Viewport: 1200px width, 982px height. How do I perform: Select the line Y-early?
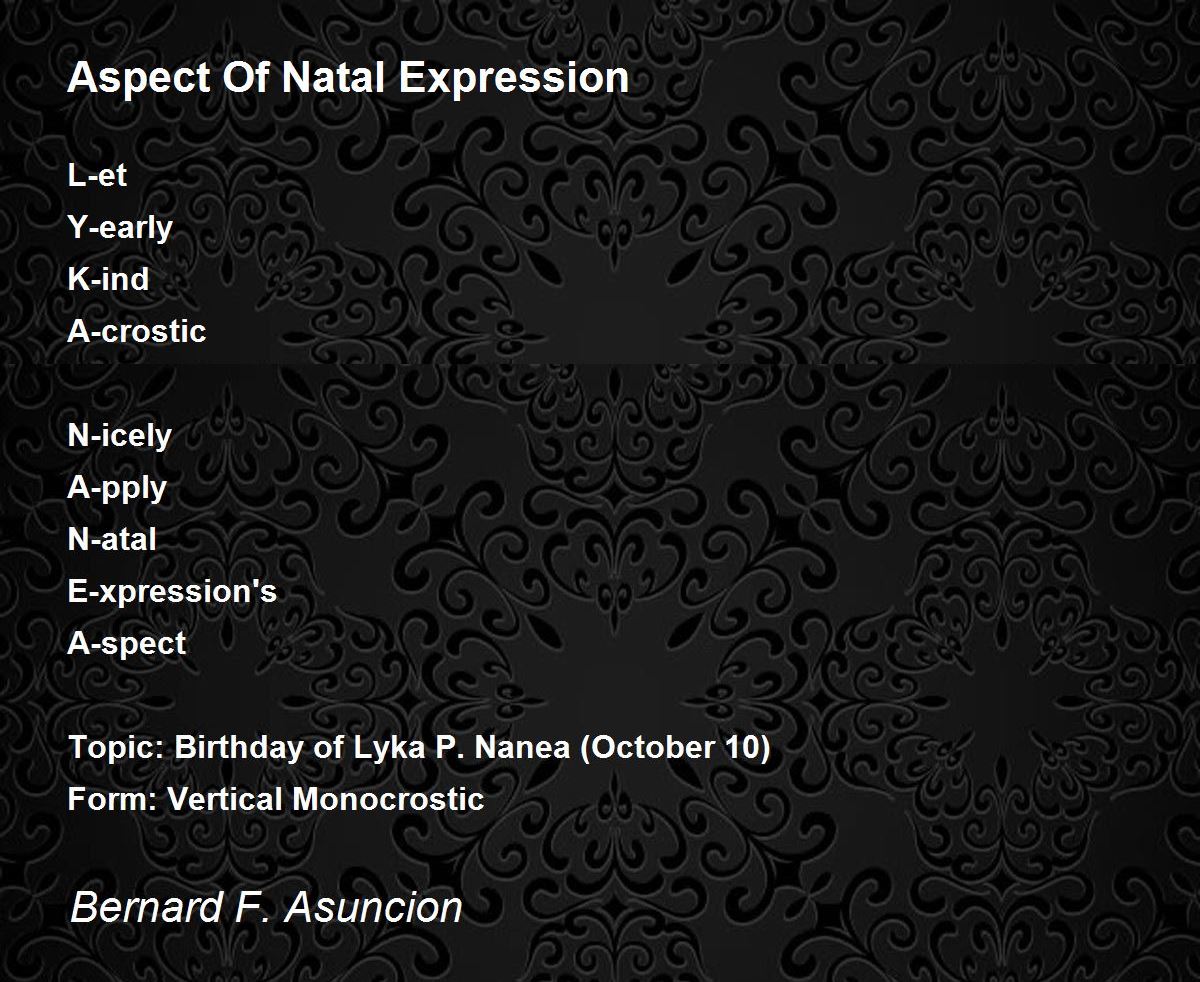pyautogui.click(x=120, y=228)
